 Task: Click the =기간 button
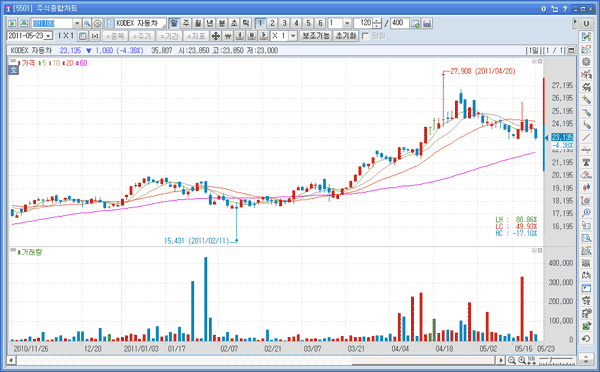tap(169, 36)
